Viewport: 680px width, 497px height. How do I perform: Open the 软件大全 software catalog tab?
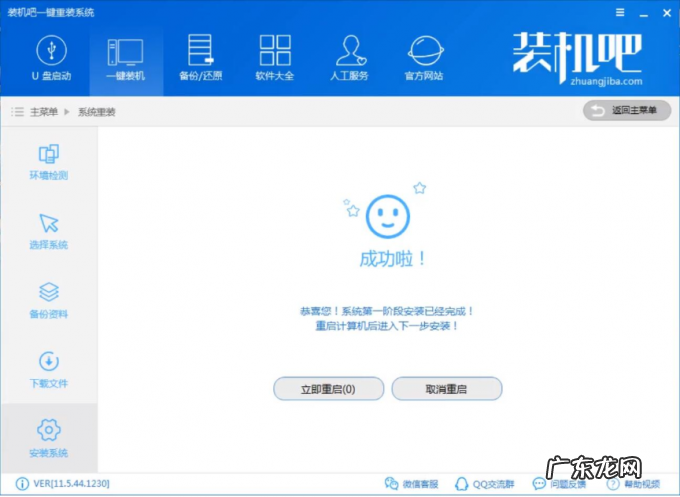coord(275,59)
